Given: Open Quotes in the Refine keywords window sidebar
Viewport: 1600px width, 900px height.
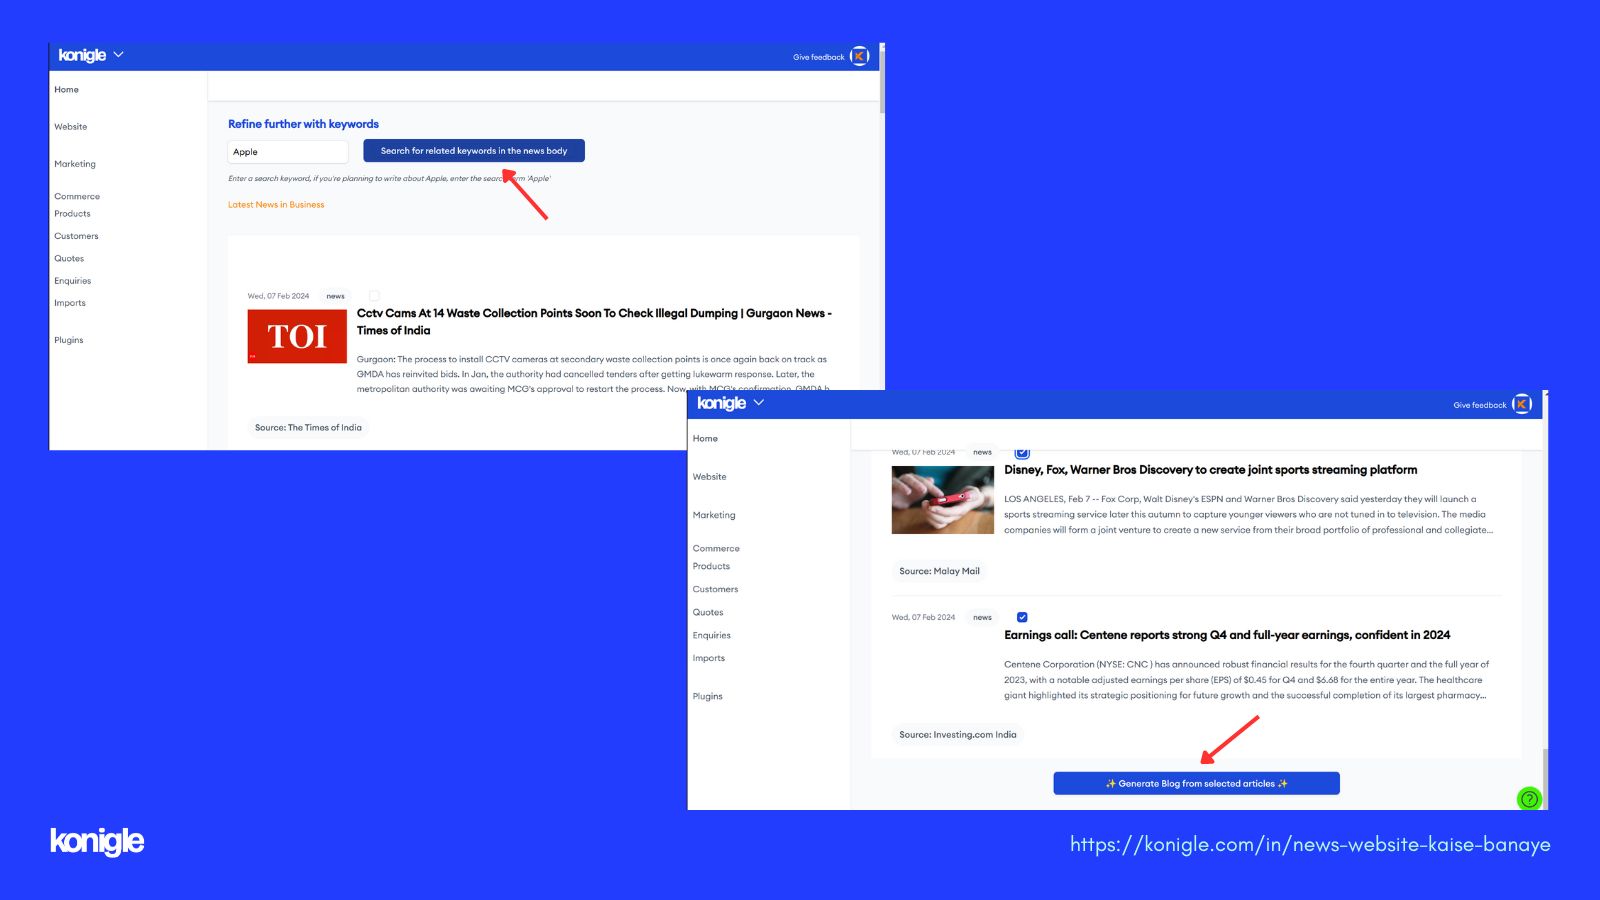Looking at the screenshot, I should point(69,259).
